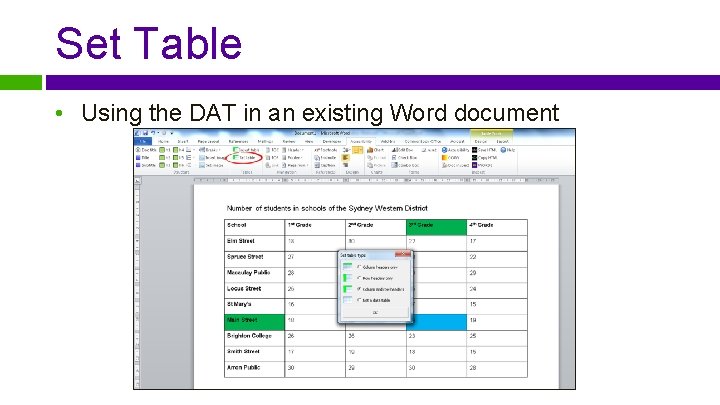
Task: Click the Set Image ribbon button
Action: [x=211, y=165]
